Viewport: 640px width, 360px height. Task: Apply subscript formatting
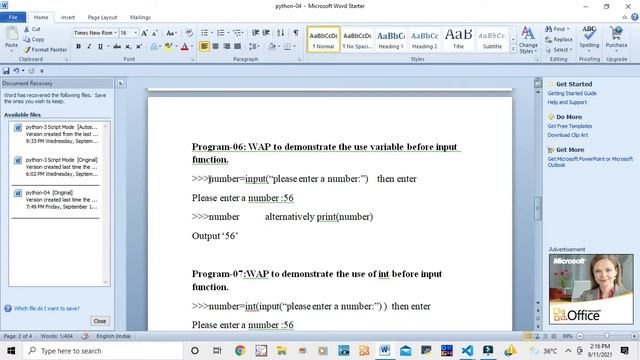coord(128,47)
